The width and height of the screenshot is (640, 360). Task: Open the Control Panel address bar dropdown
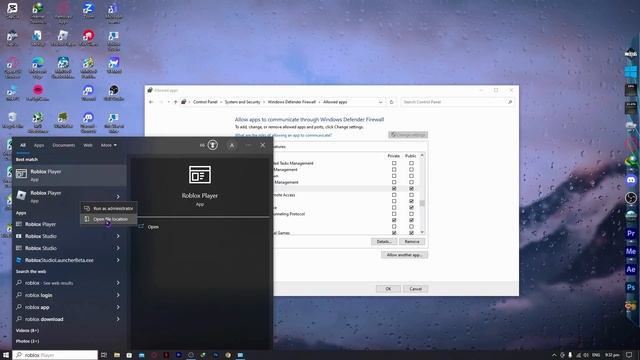(x=380, y=102)
